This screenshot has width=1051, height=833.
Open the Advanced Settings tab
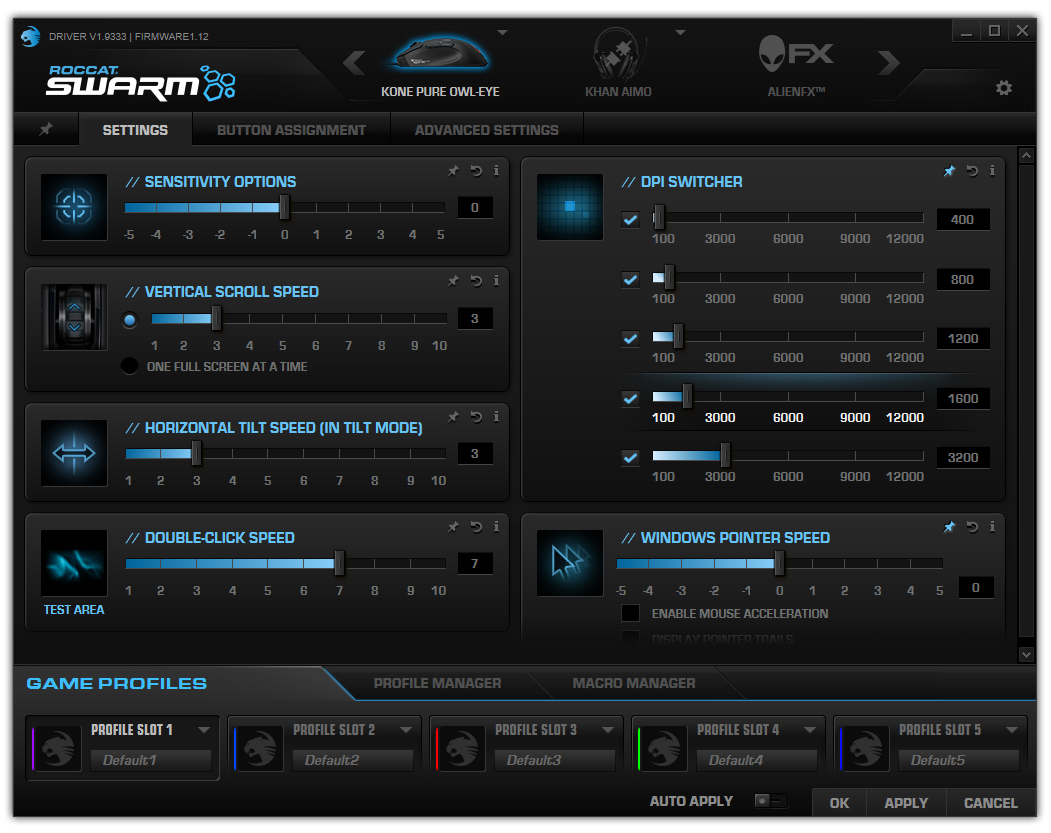pyautogui.click(x=487, y=130)
